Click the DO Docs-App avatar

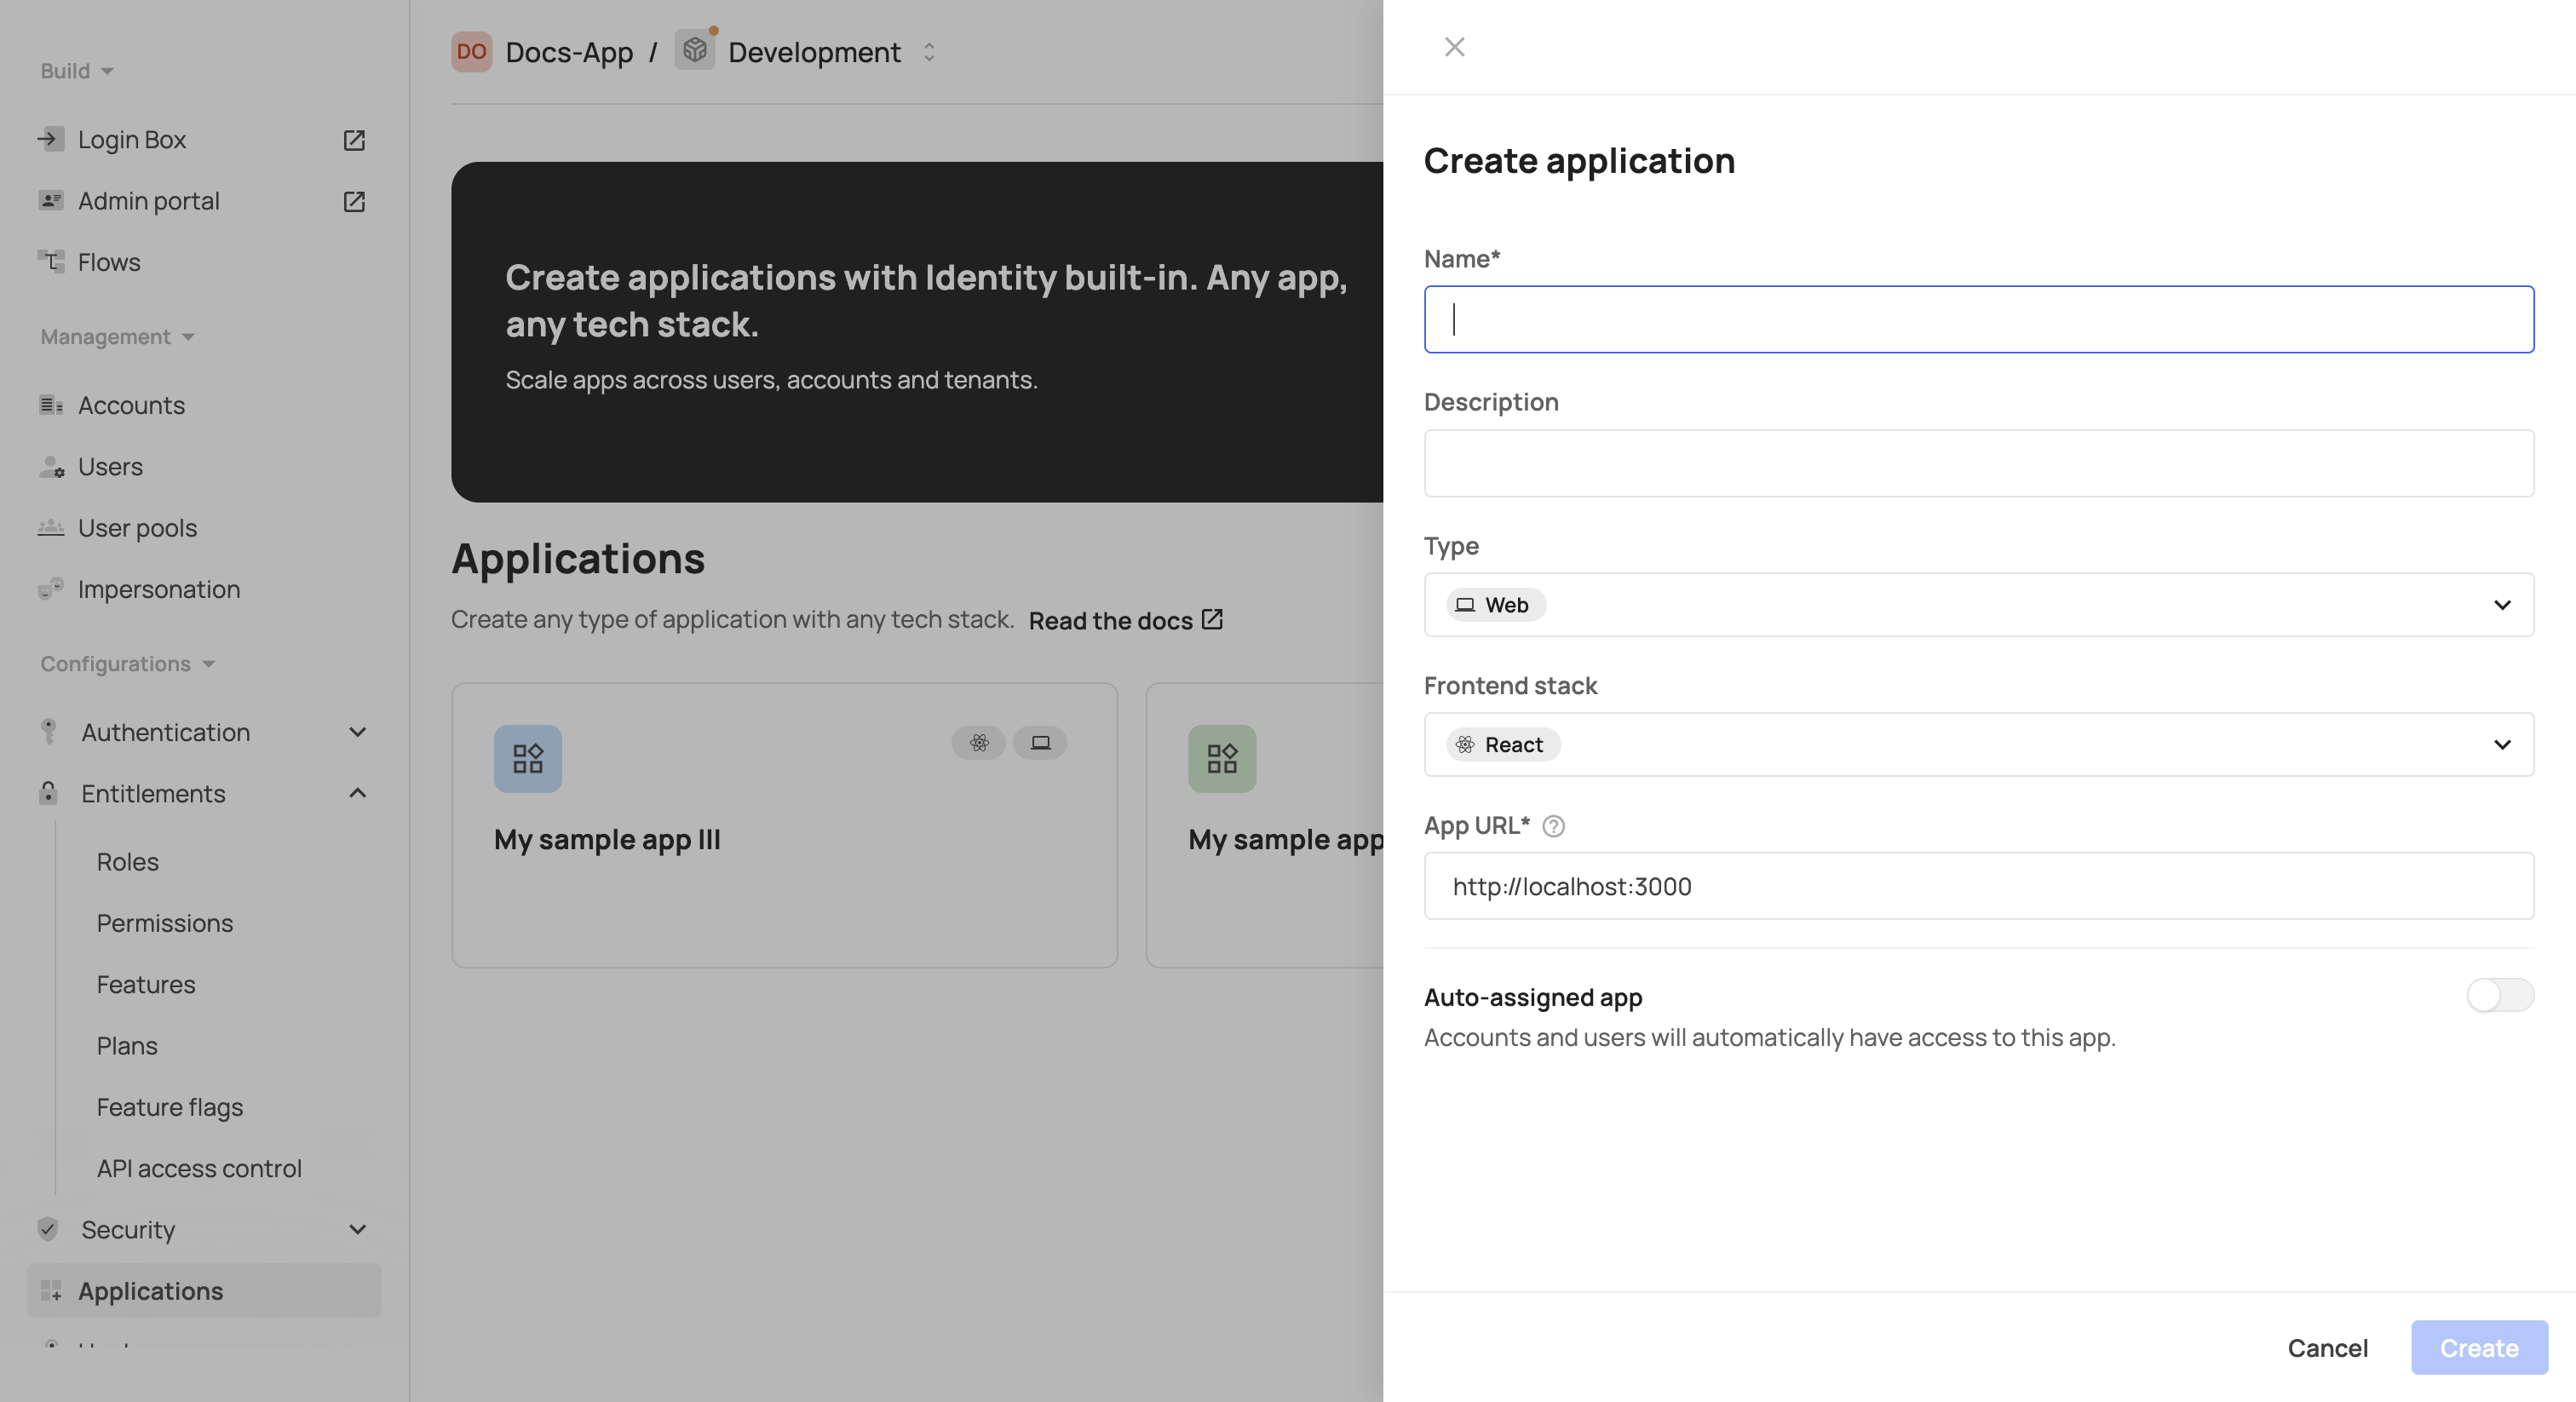click(471, 52)
